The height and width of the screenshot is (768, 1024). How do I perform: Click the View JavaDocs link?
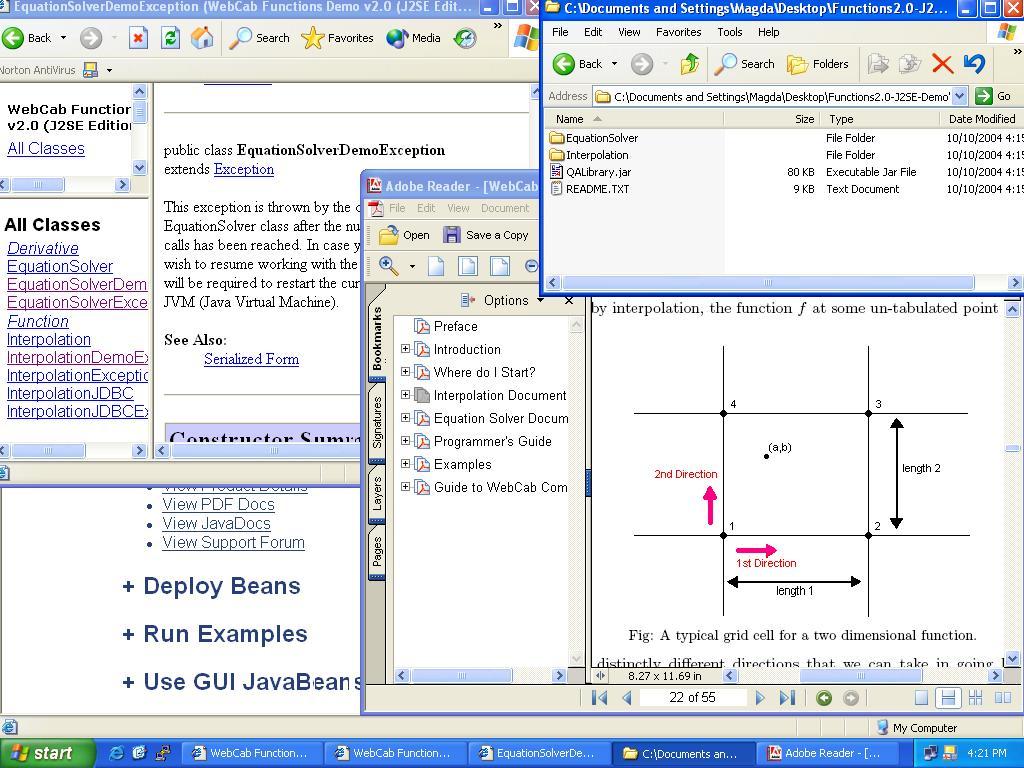click(216, 524)
